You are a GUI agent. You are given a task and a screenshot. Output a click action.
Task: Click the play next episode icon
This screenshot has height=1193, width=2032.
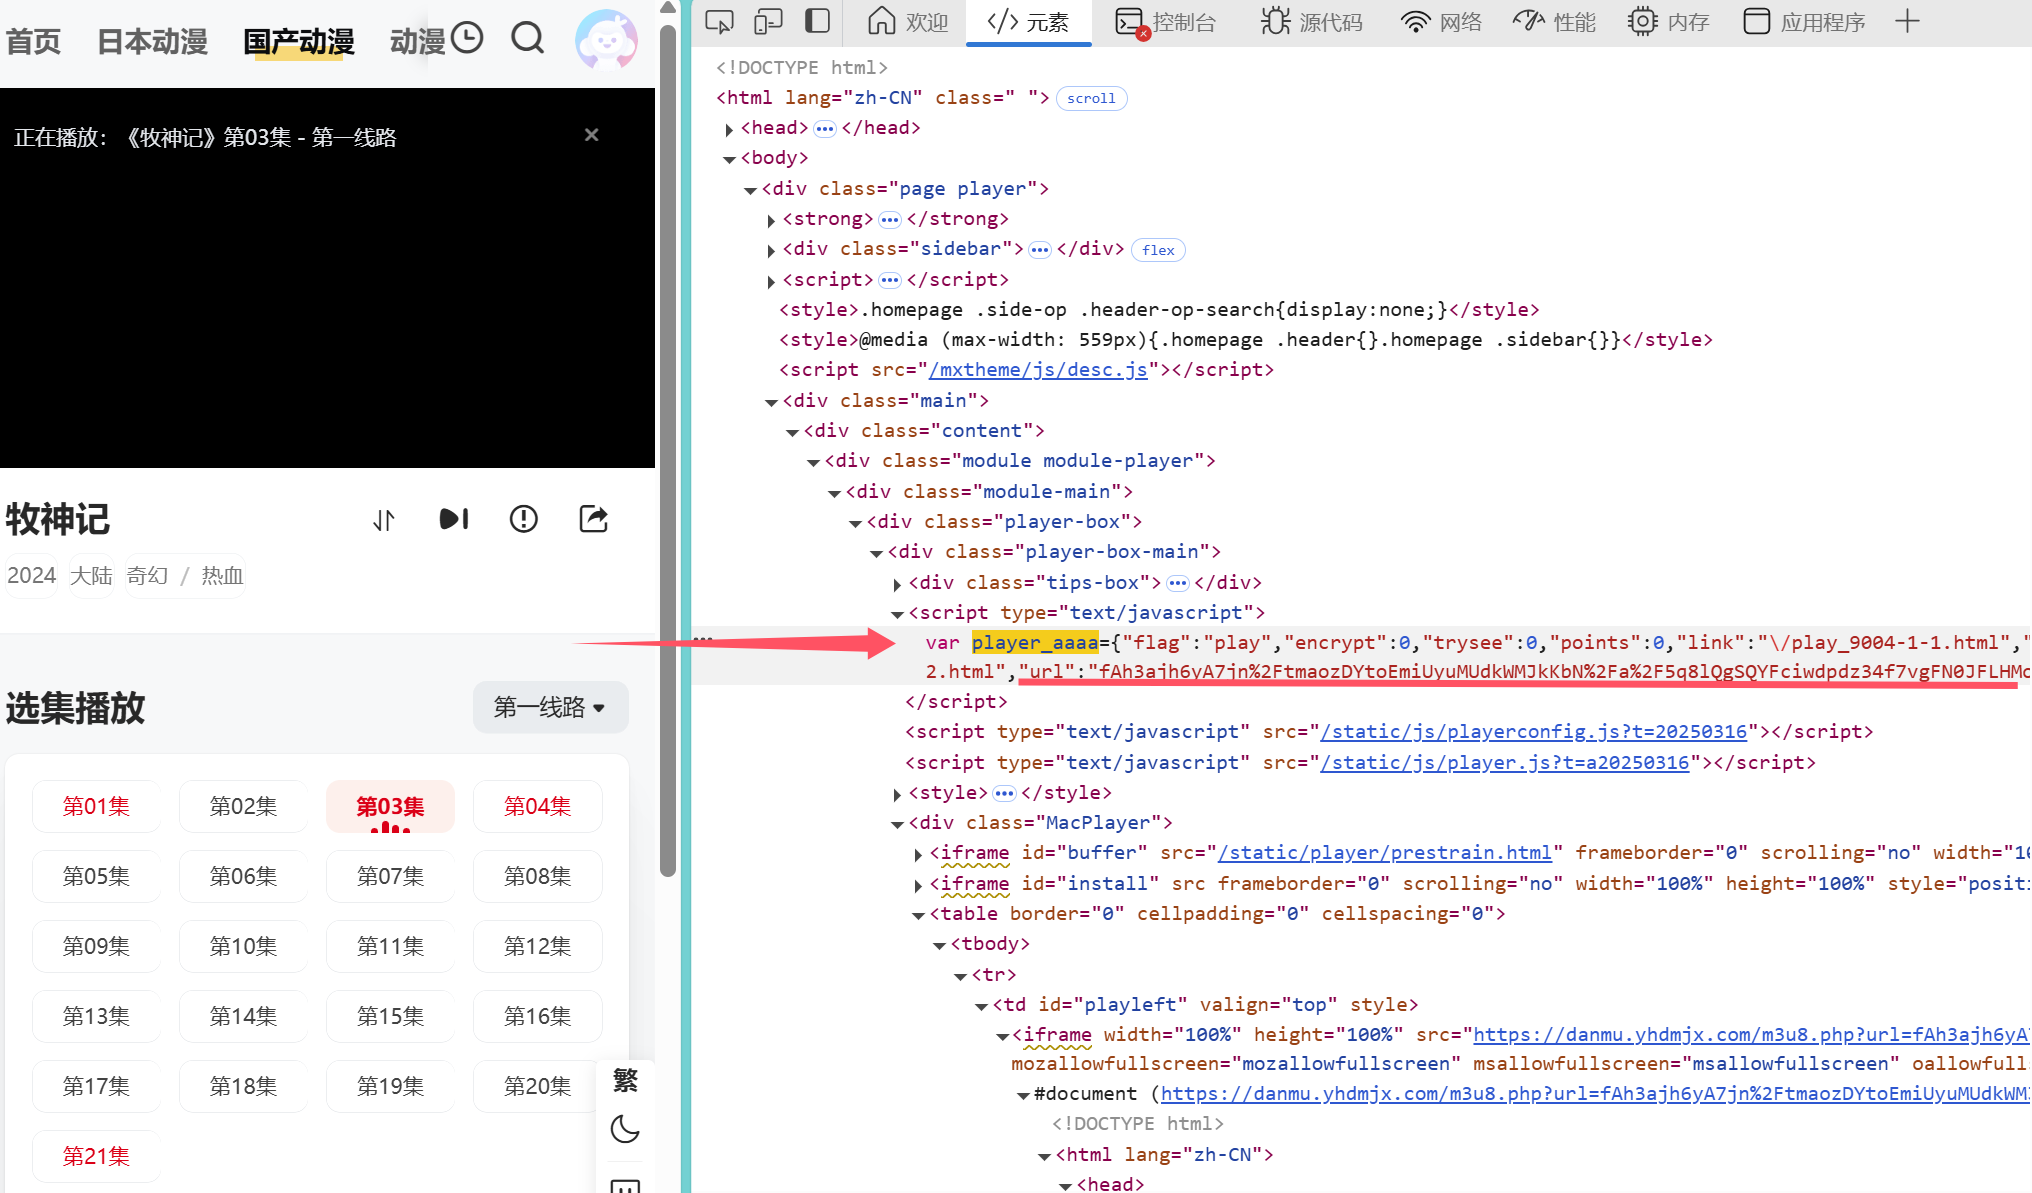454,519
